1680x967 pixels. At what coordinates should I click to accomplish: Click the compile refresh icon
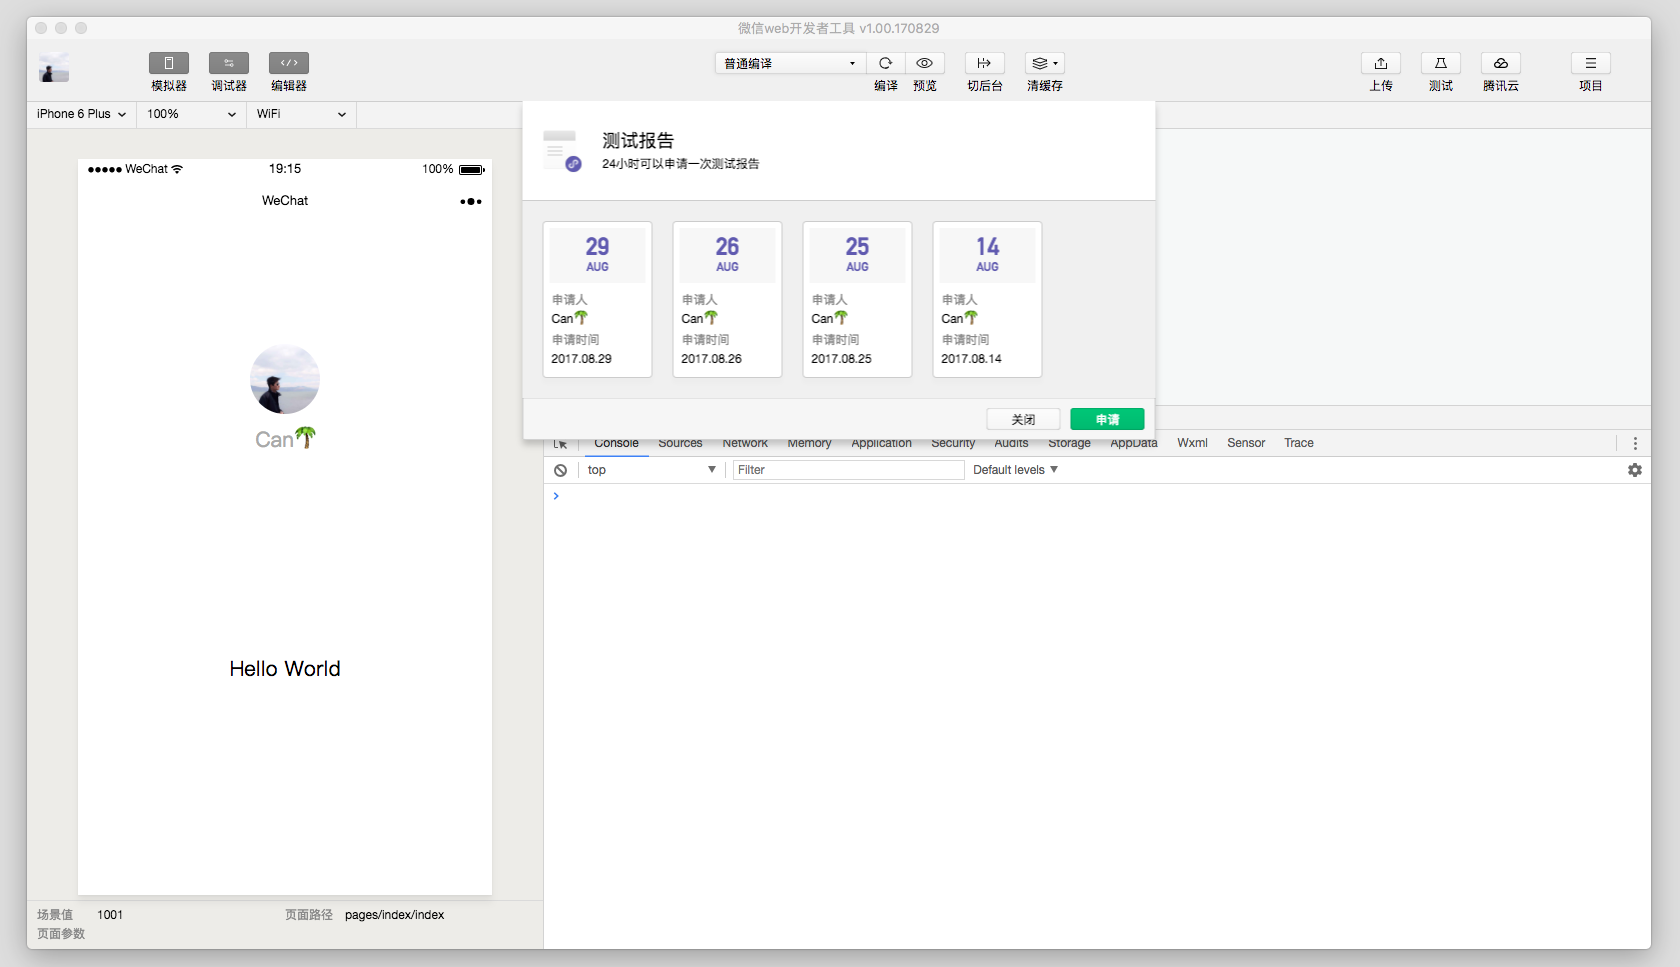885,63
